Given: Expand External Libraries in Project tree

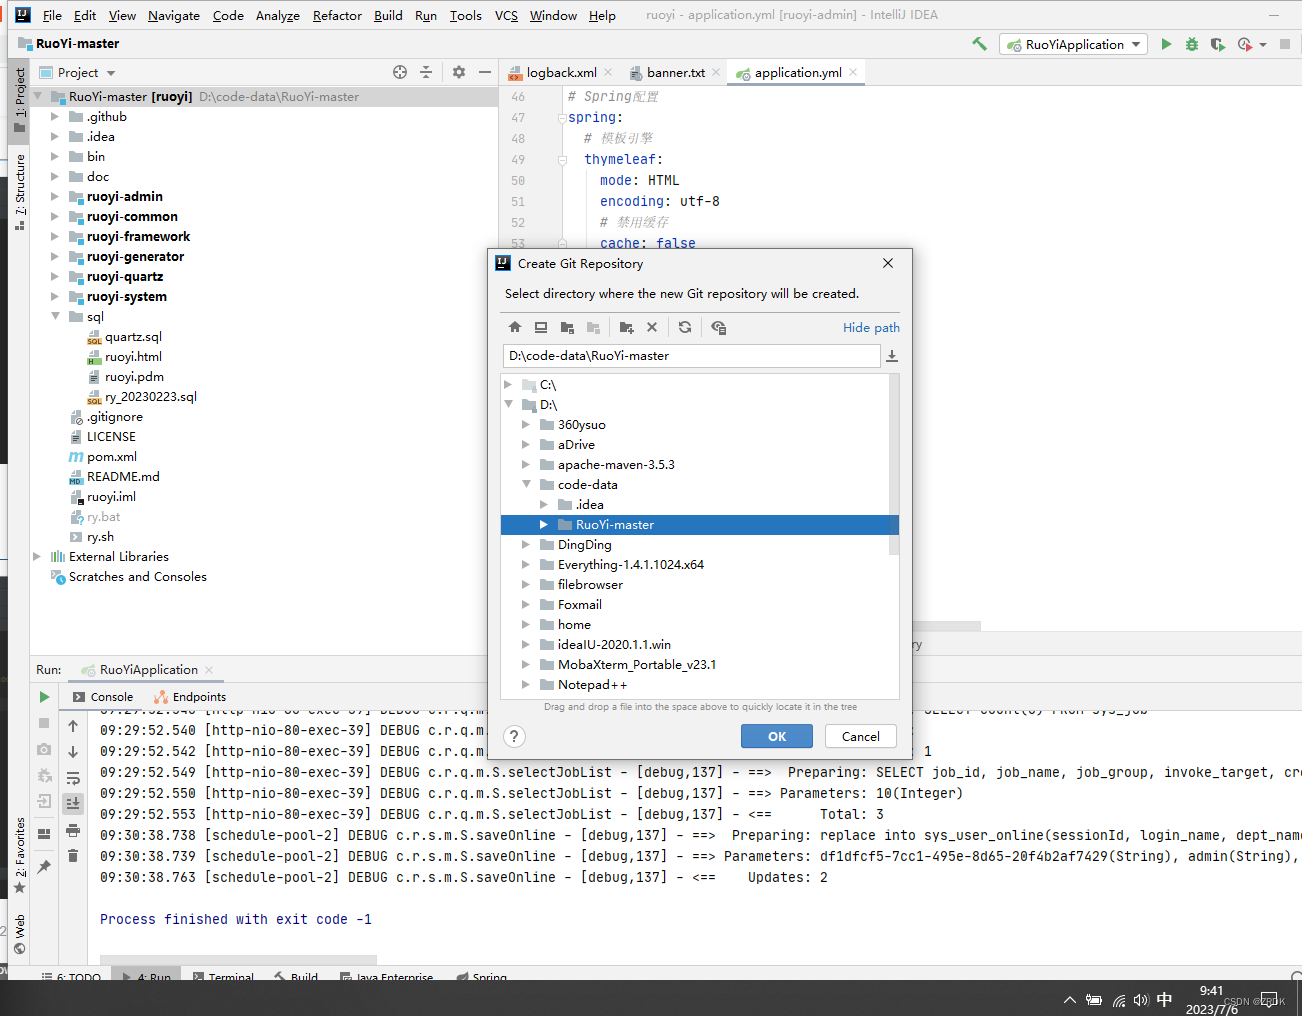Looking at the screenshot, I should 37,557.
